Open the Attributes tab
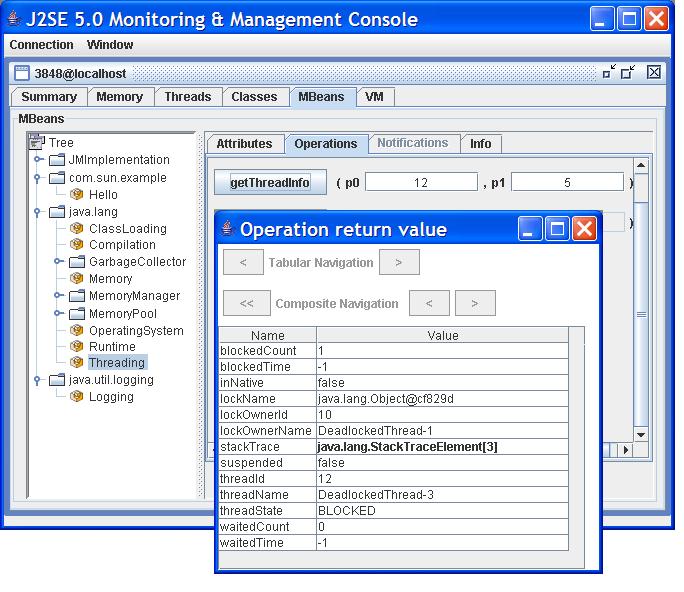Viewport: 684px width, 592px height. [244, 144]
